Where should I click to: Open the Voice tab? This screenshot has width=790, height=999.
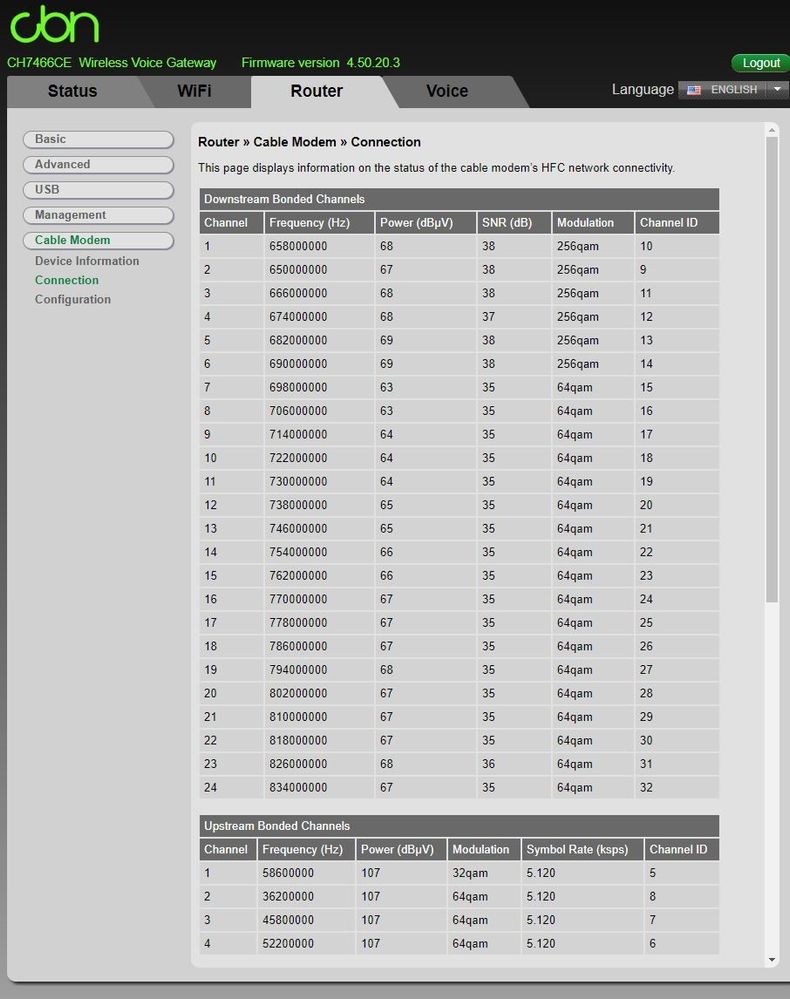pos(447,91)
